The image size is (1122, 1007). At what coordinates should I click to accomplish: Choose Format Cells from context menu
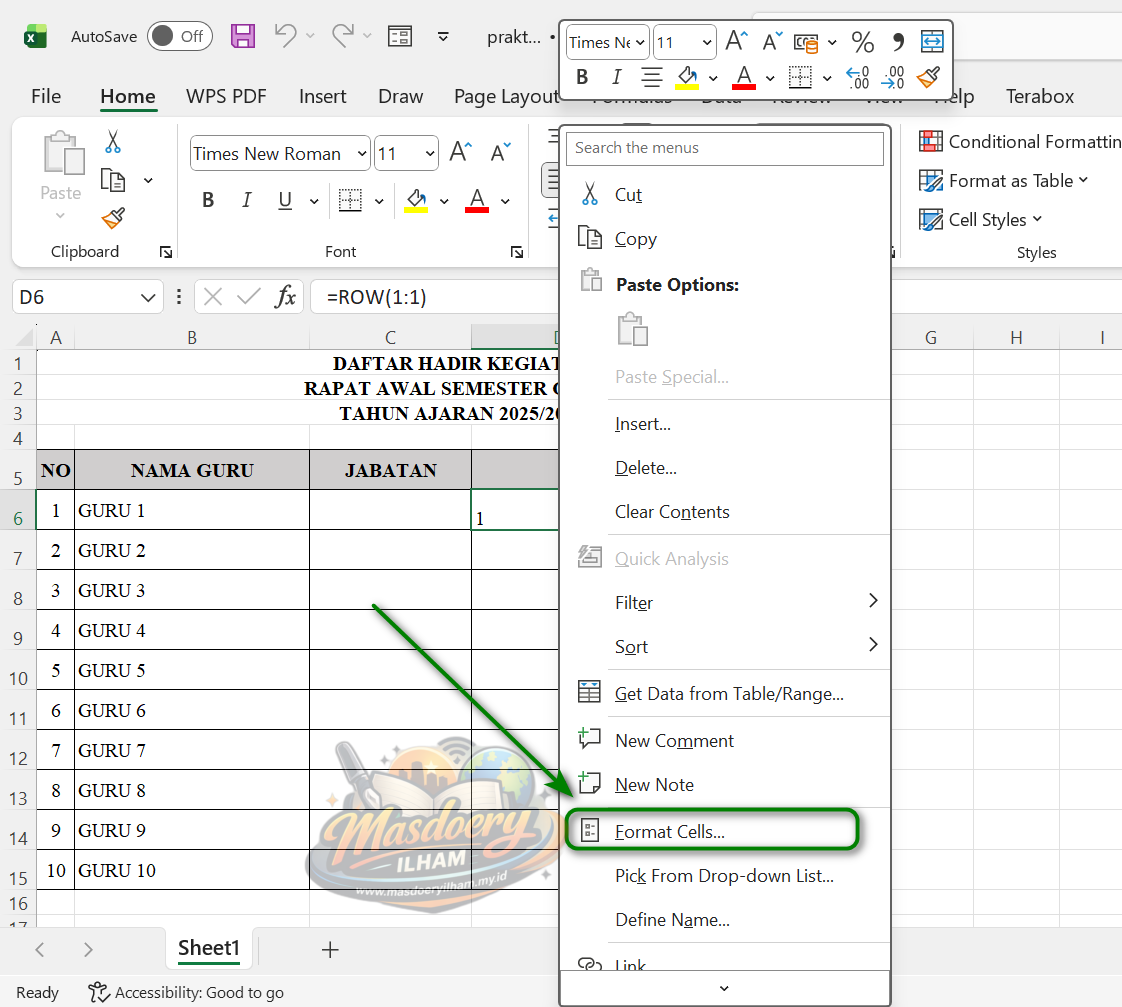point(670,831)
